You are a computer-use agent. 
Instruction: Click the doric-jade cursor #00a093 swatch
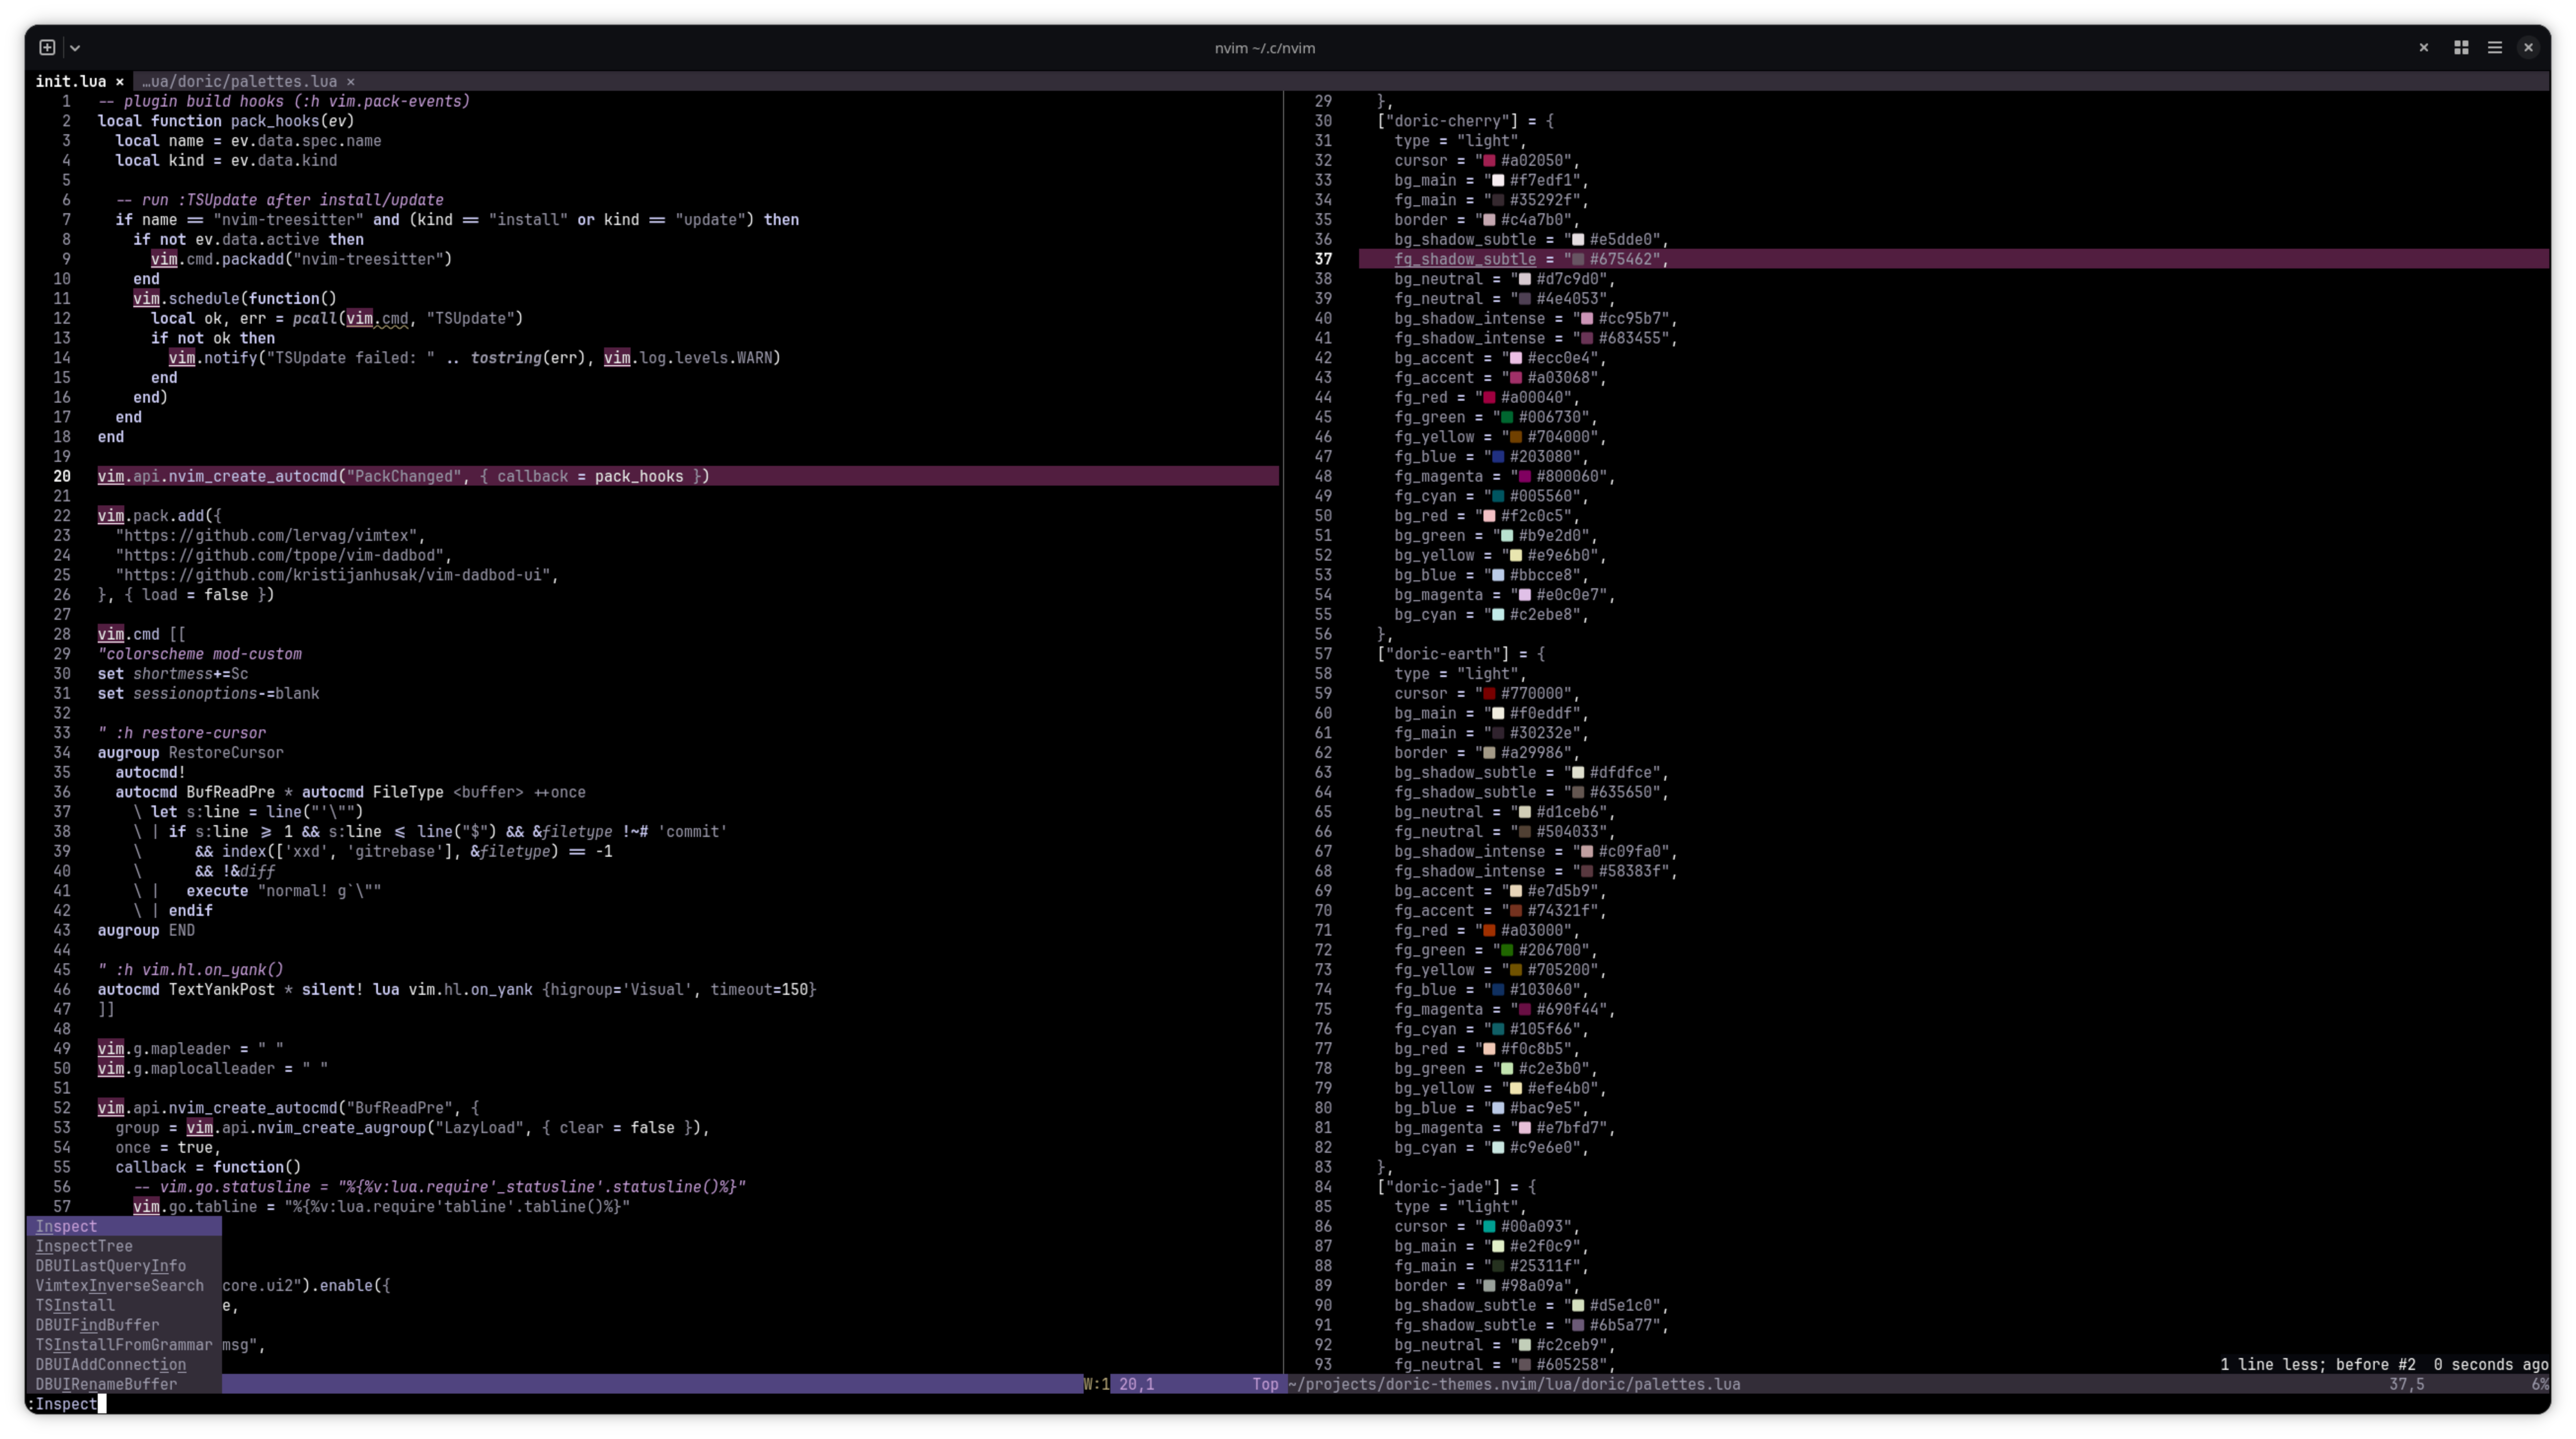click(1489, 1227)
